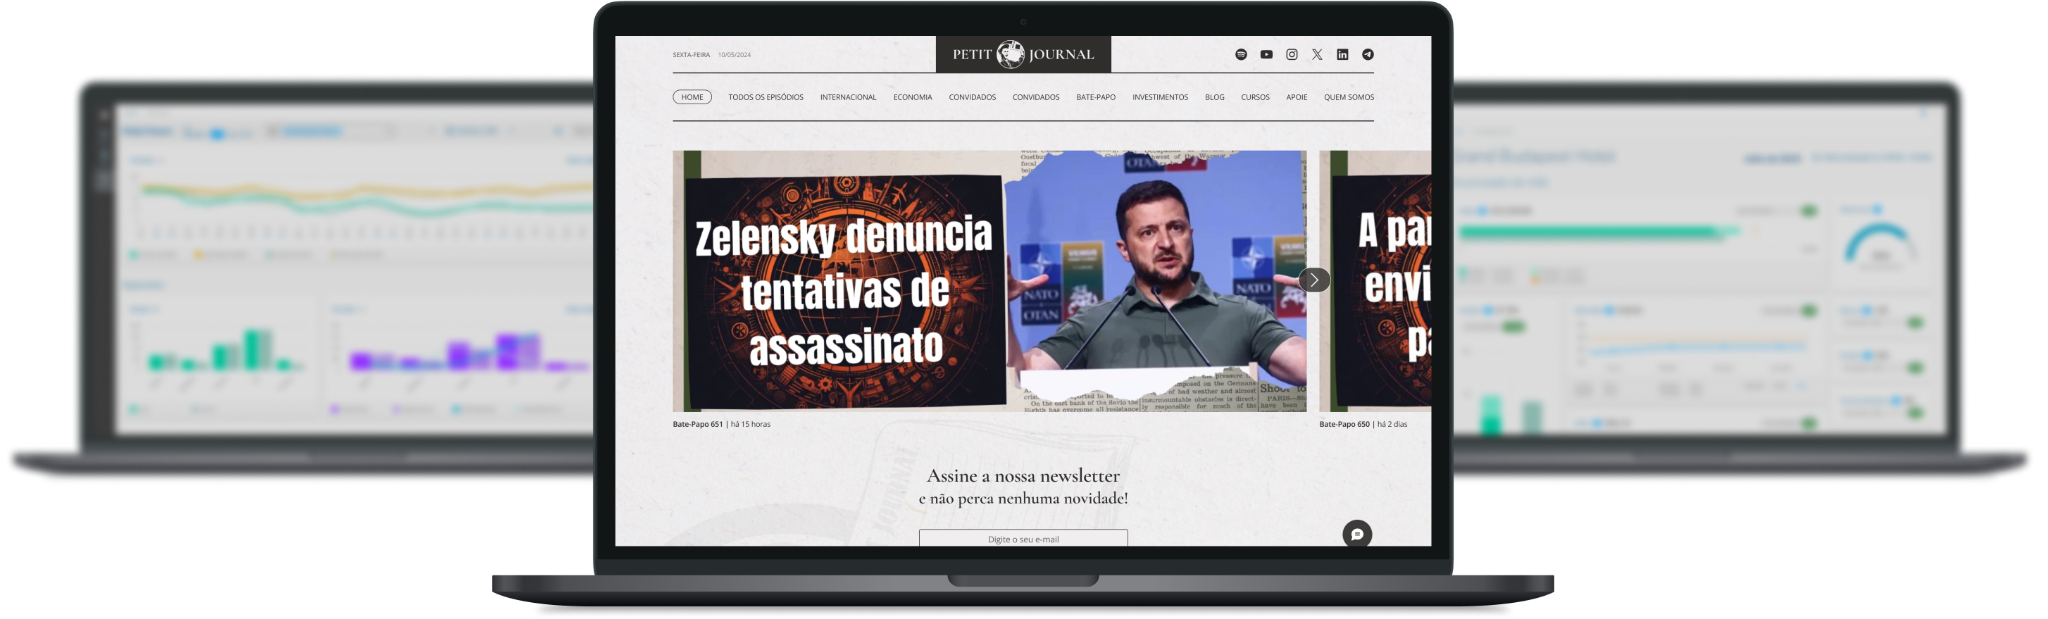This screenshot has width=2048, height=619.
Task: Go to Todos os Episódios
Action: click(765, 97)
